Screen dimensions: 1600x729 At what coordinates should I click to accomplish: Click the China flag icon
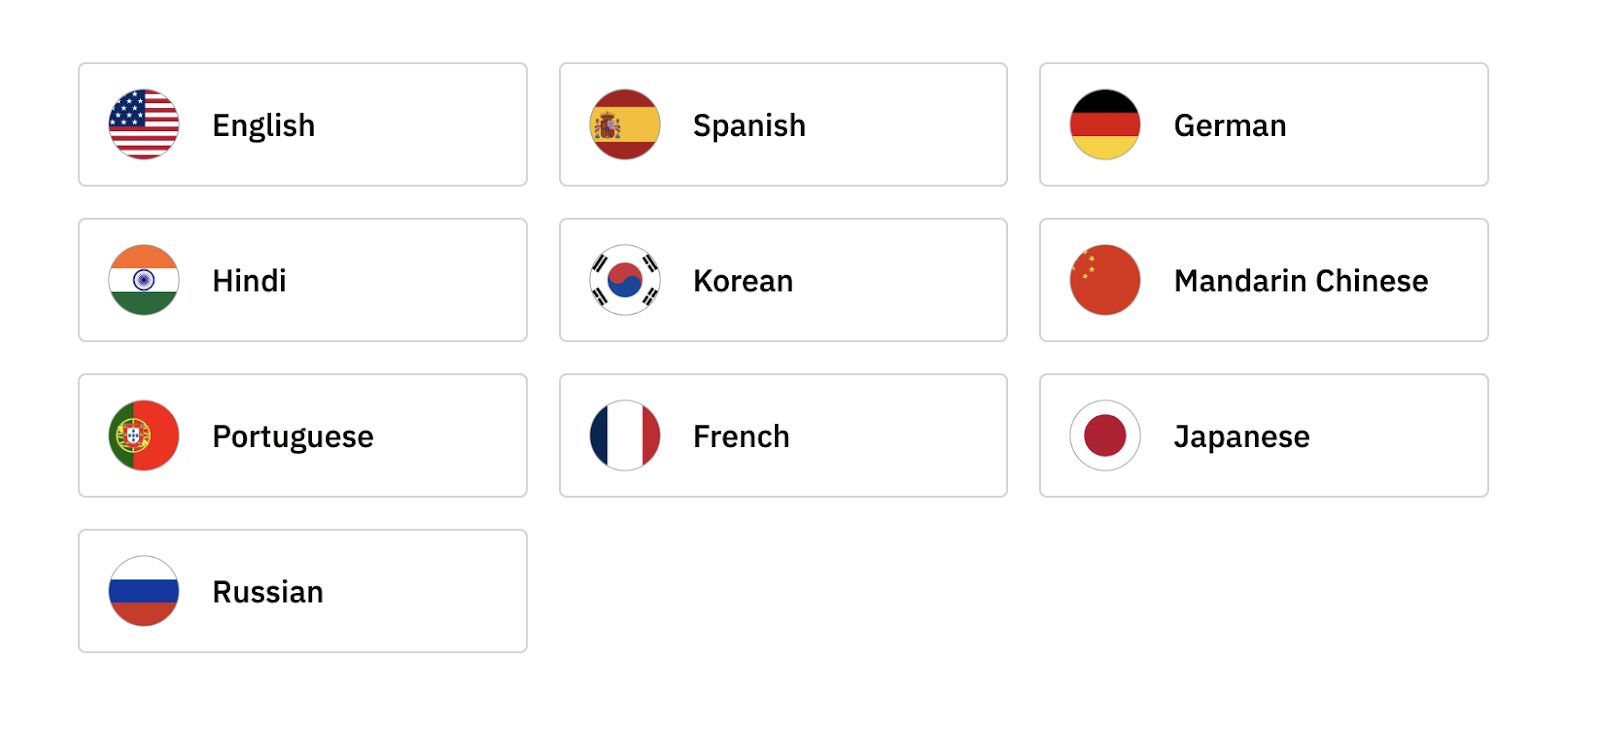1105,280
